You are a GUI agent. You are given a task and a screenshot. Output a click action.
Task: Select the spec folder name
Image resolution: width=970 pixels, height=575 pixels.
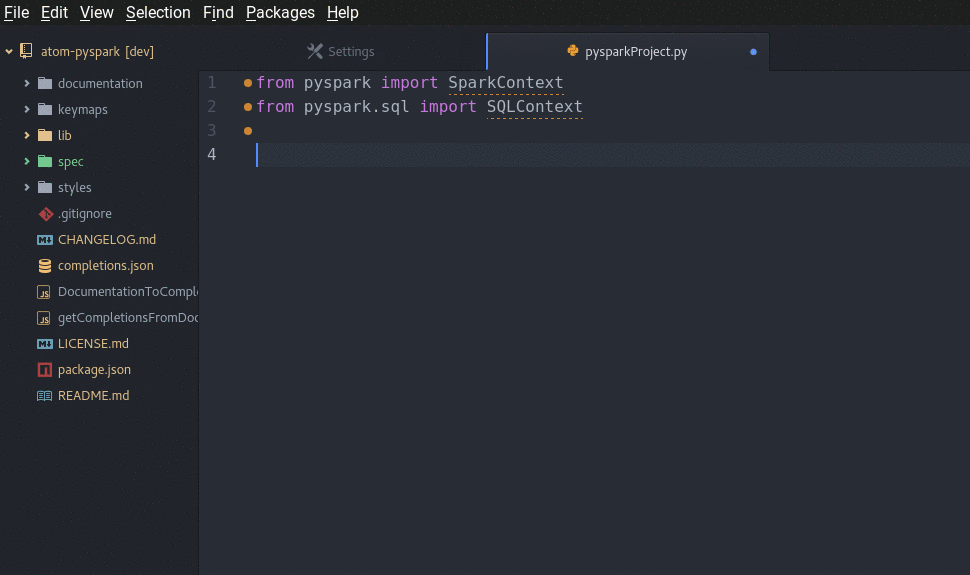point(71,162)
